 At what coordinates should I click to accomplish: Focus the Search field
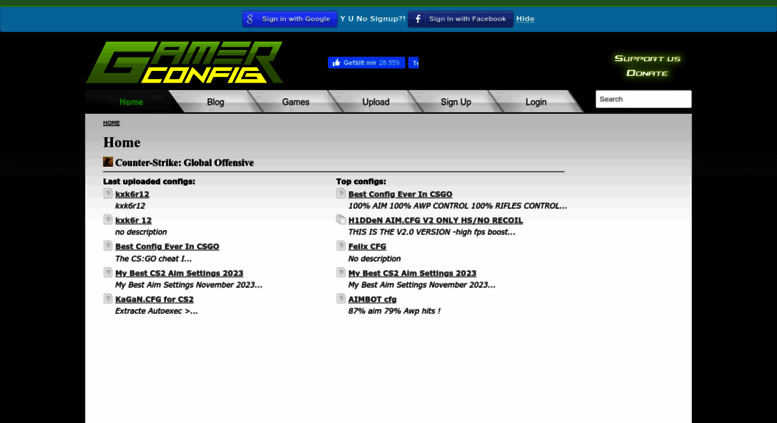pyautogui.click(x=643, y=99)
